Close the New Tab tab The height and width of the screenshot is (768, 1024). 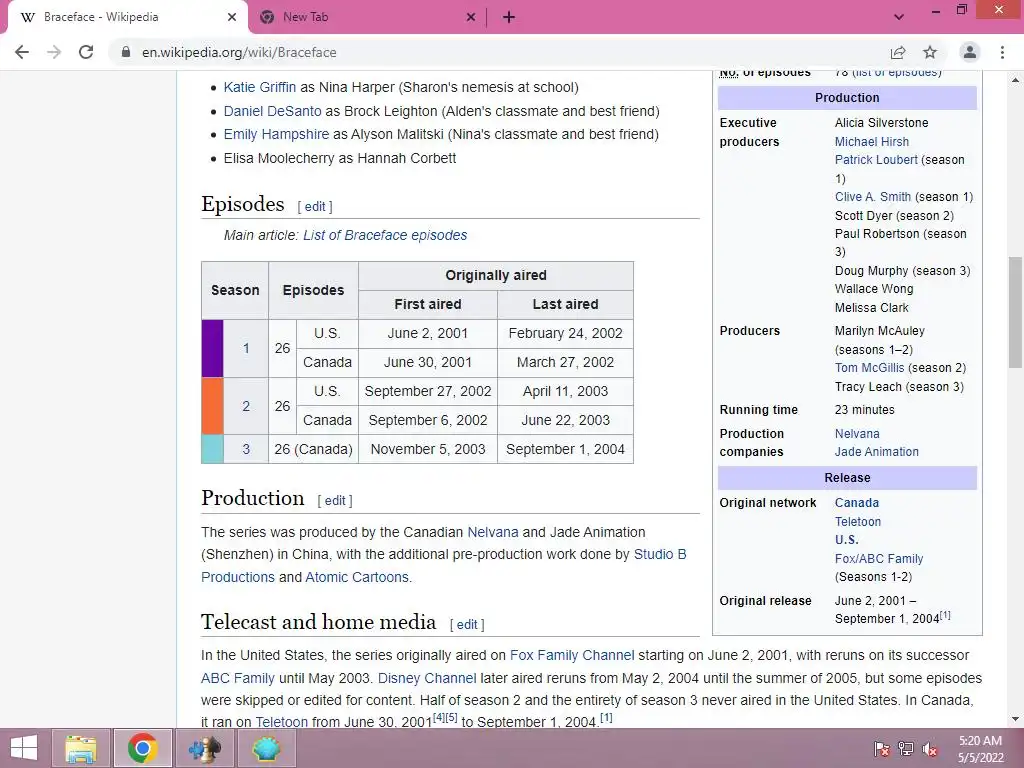point(471,17)
